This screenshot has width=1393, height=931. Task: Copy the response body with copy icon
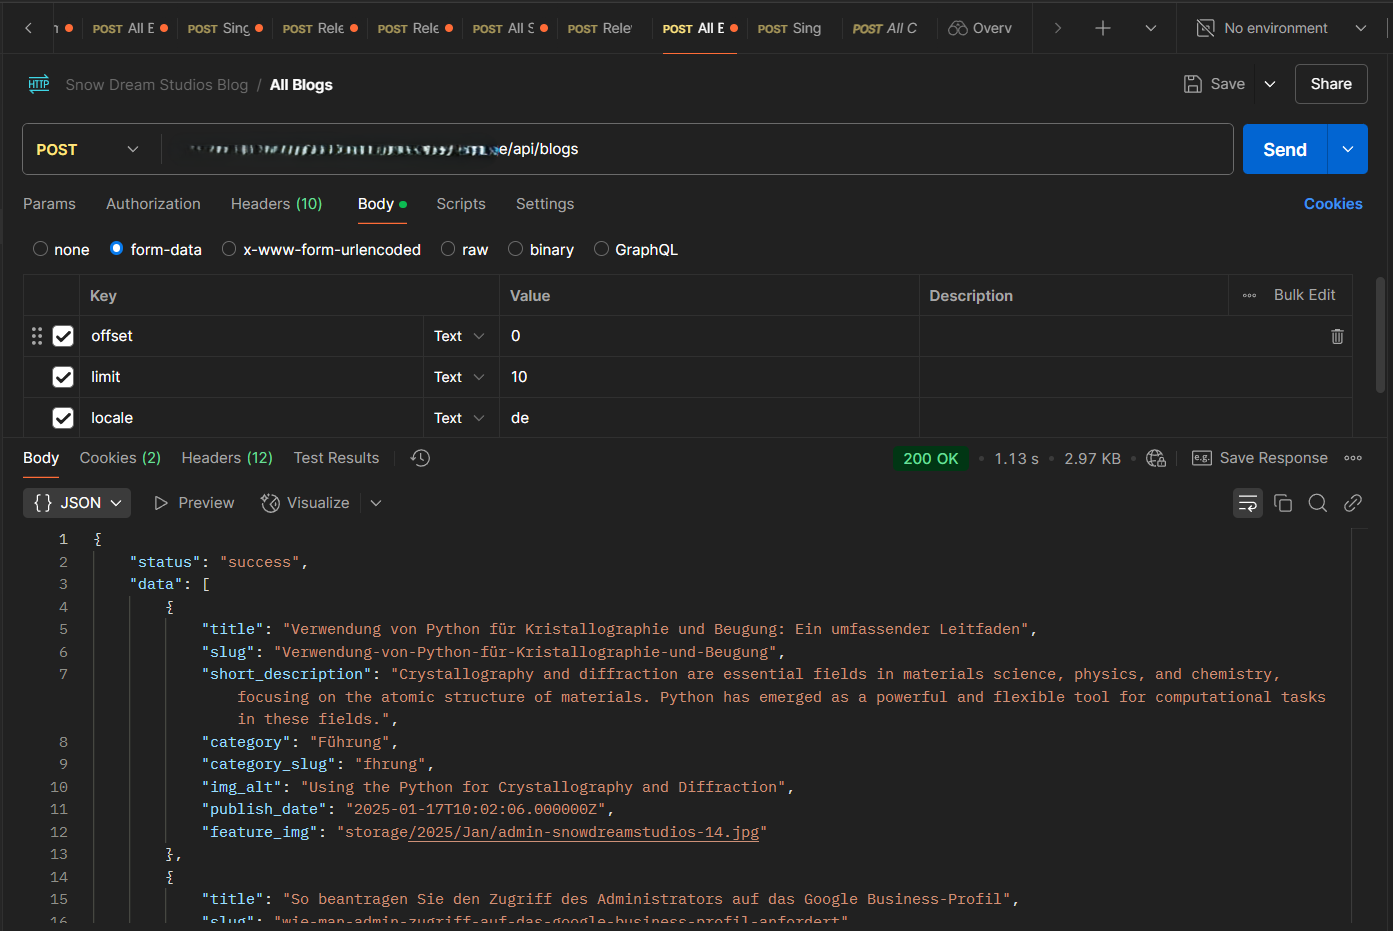[1283, 503]
